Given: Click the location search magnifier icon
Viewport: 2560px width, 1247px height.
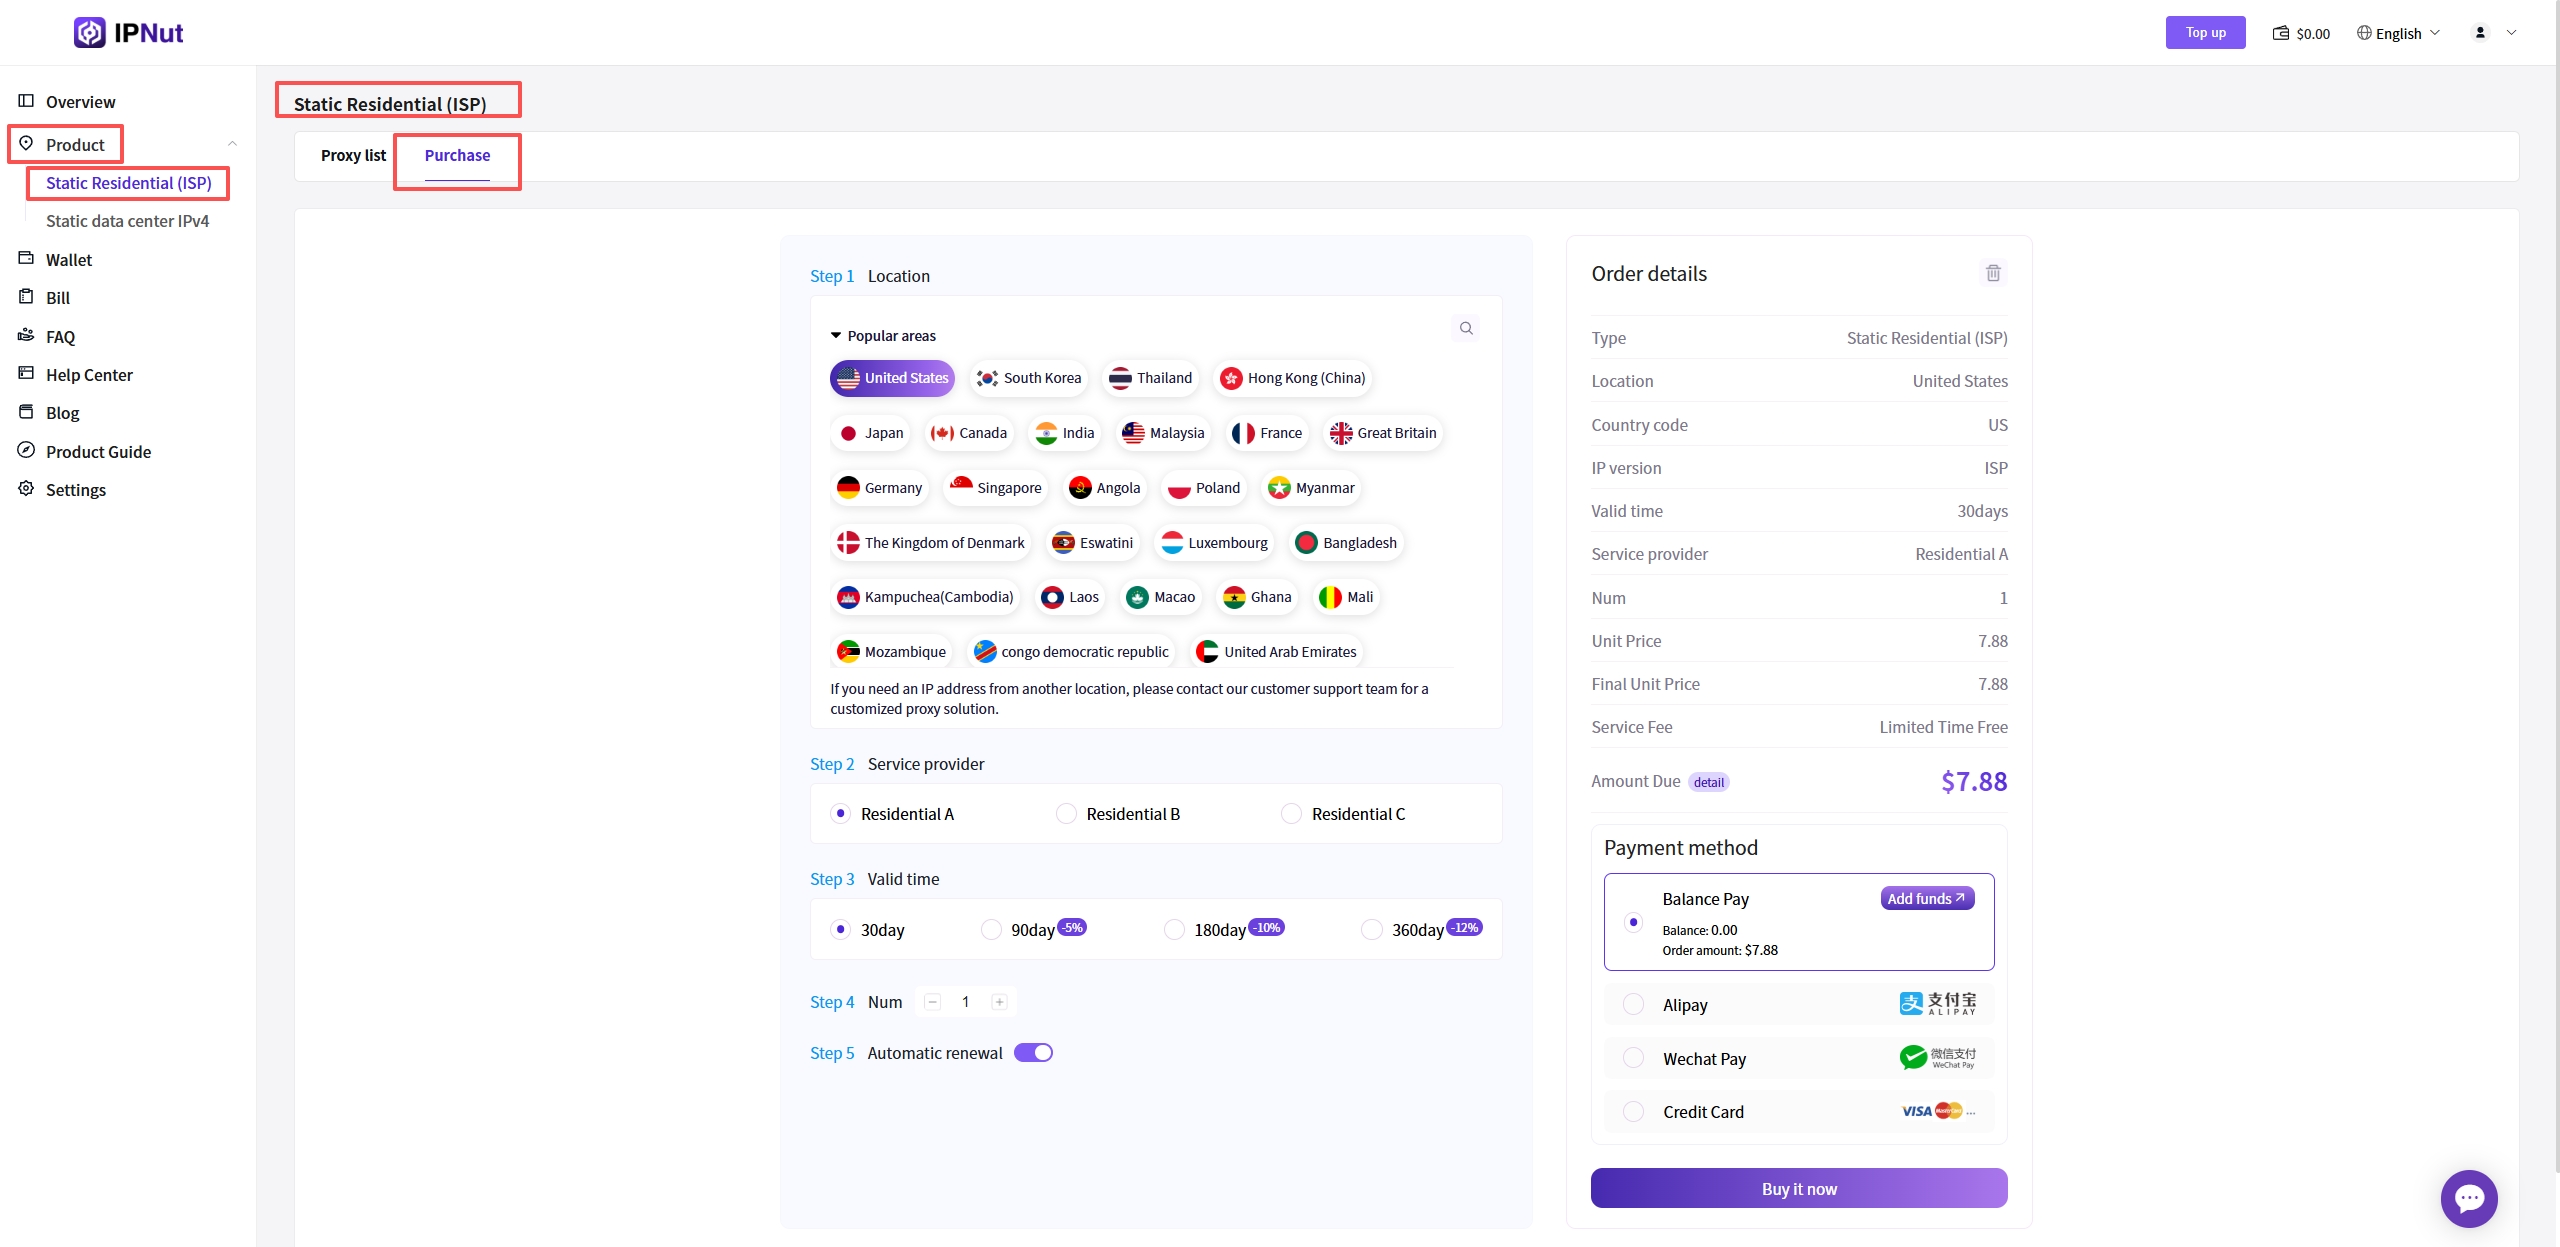Looking at the screenshot, I should [1465, 328].
